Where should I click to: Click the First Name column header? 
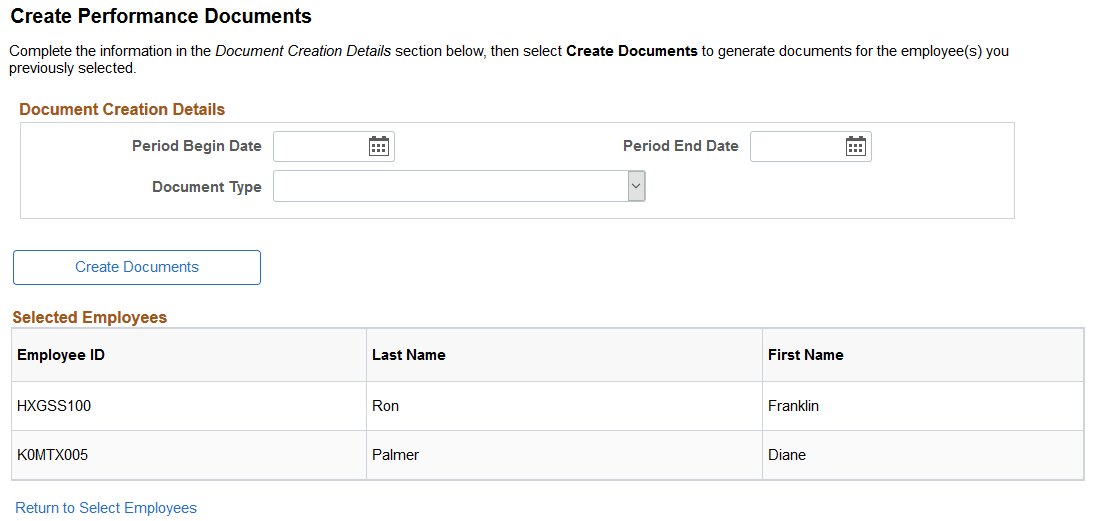tap(806, 355)
